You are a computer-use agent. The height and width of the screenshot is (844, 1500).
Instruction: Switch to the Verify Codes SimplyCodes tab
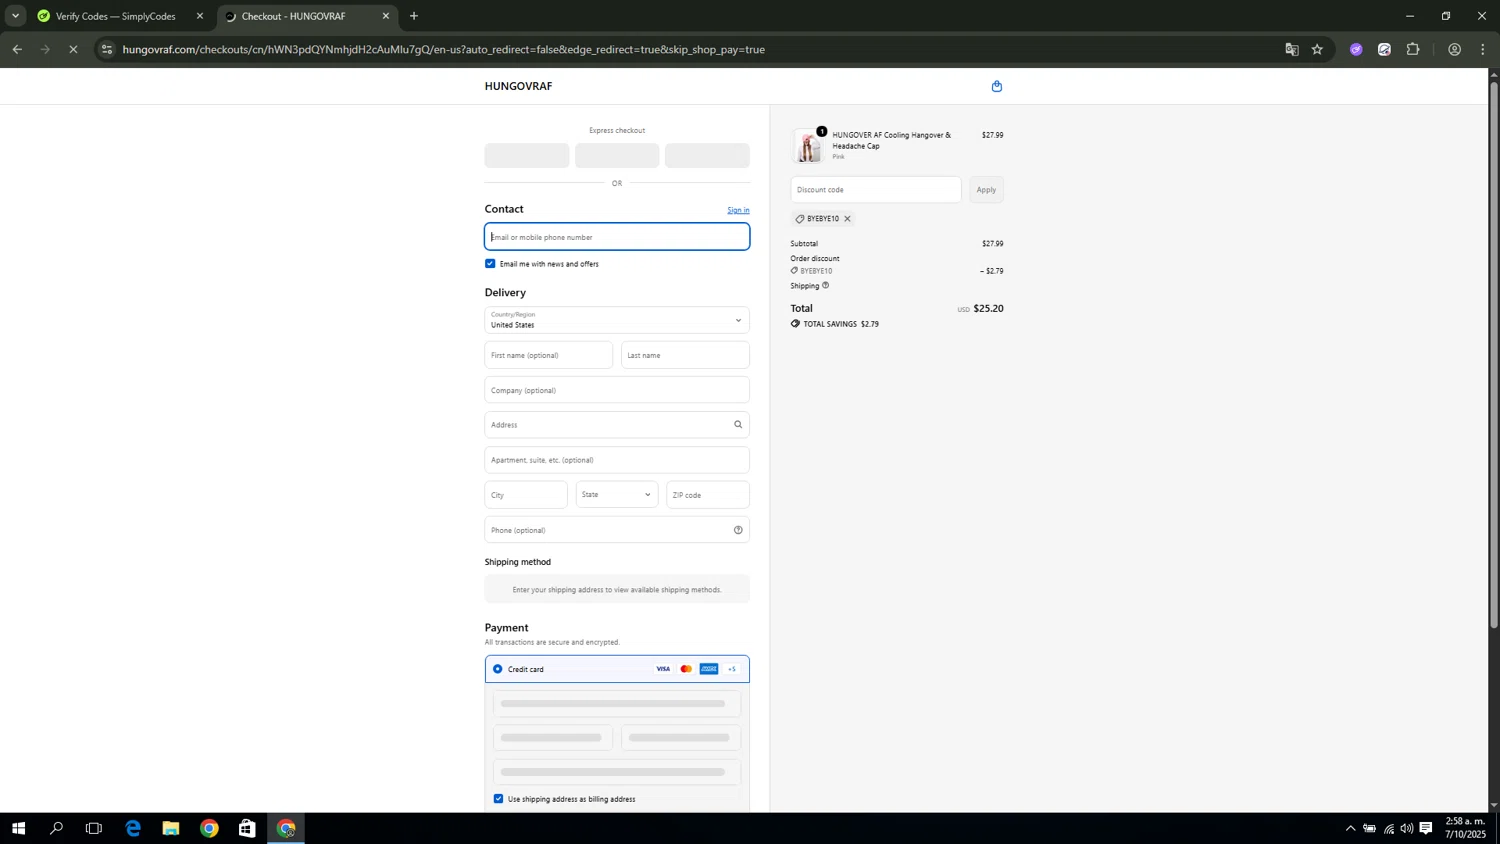point(115,16)
